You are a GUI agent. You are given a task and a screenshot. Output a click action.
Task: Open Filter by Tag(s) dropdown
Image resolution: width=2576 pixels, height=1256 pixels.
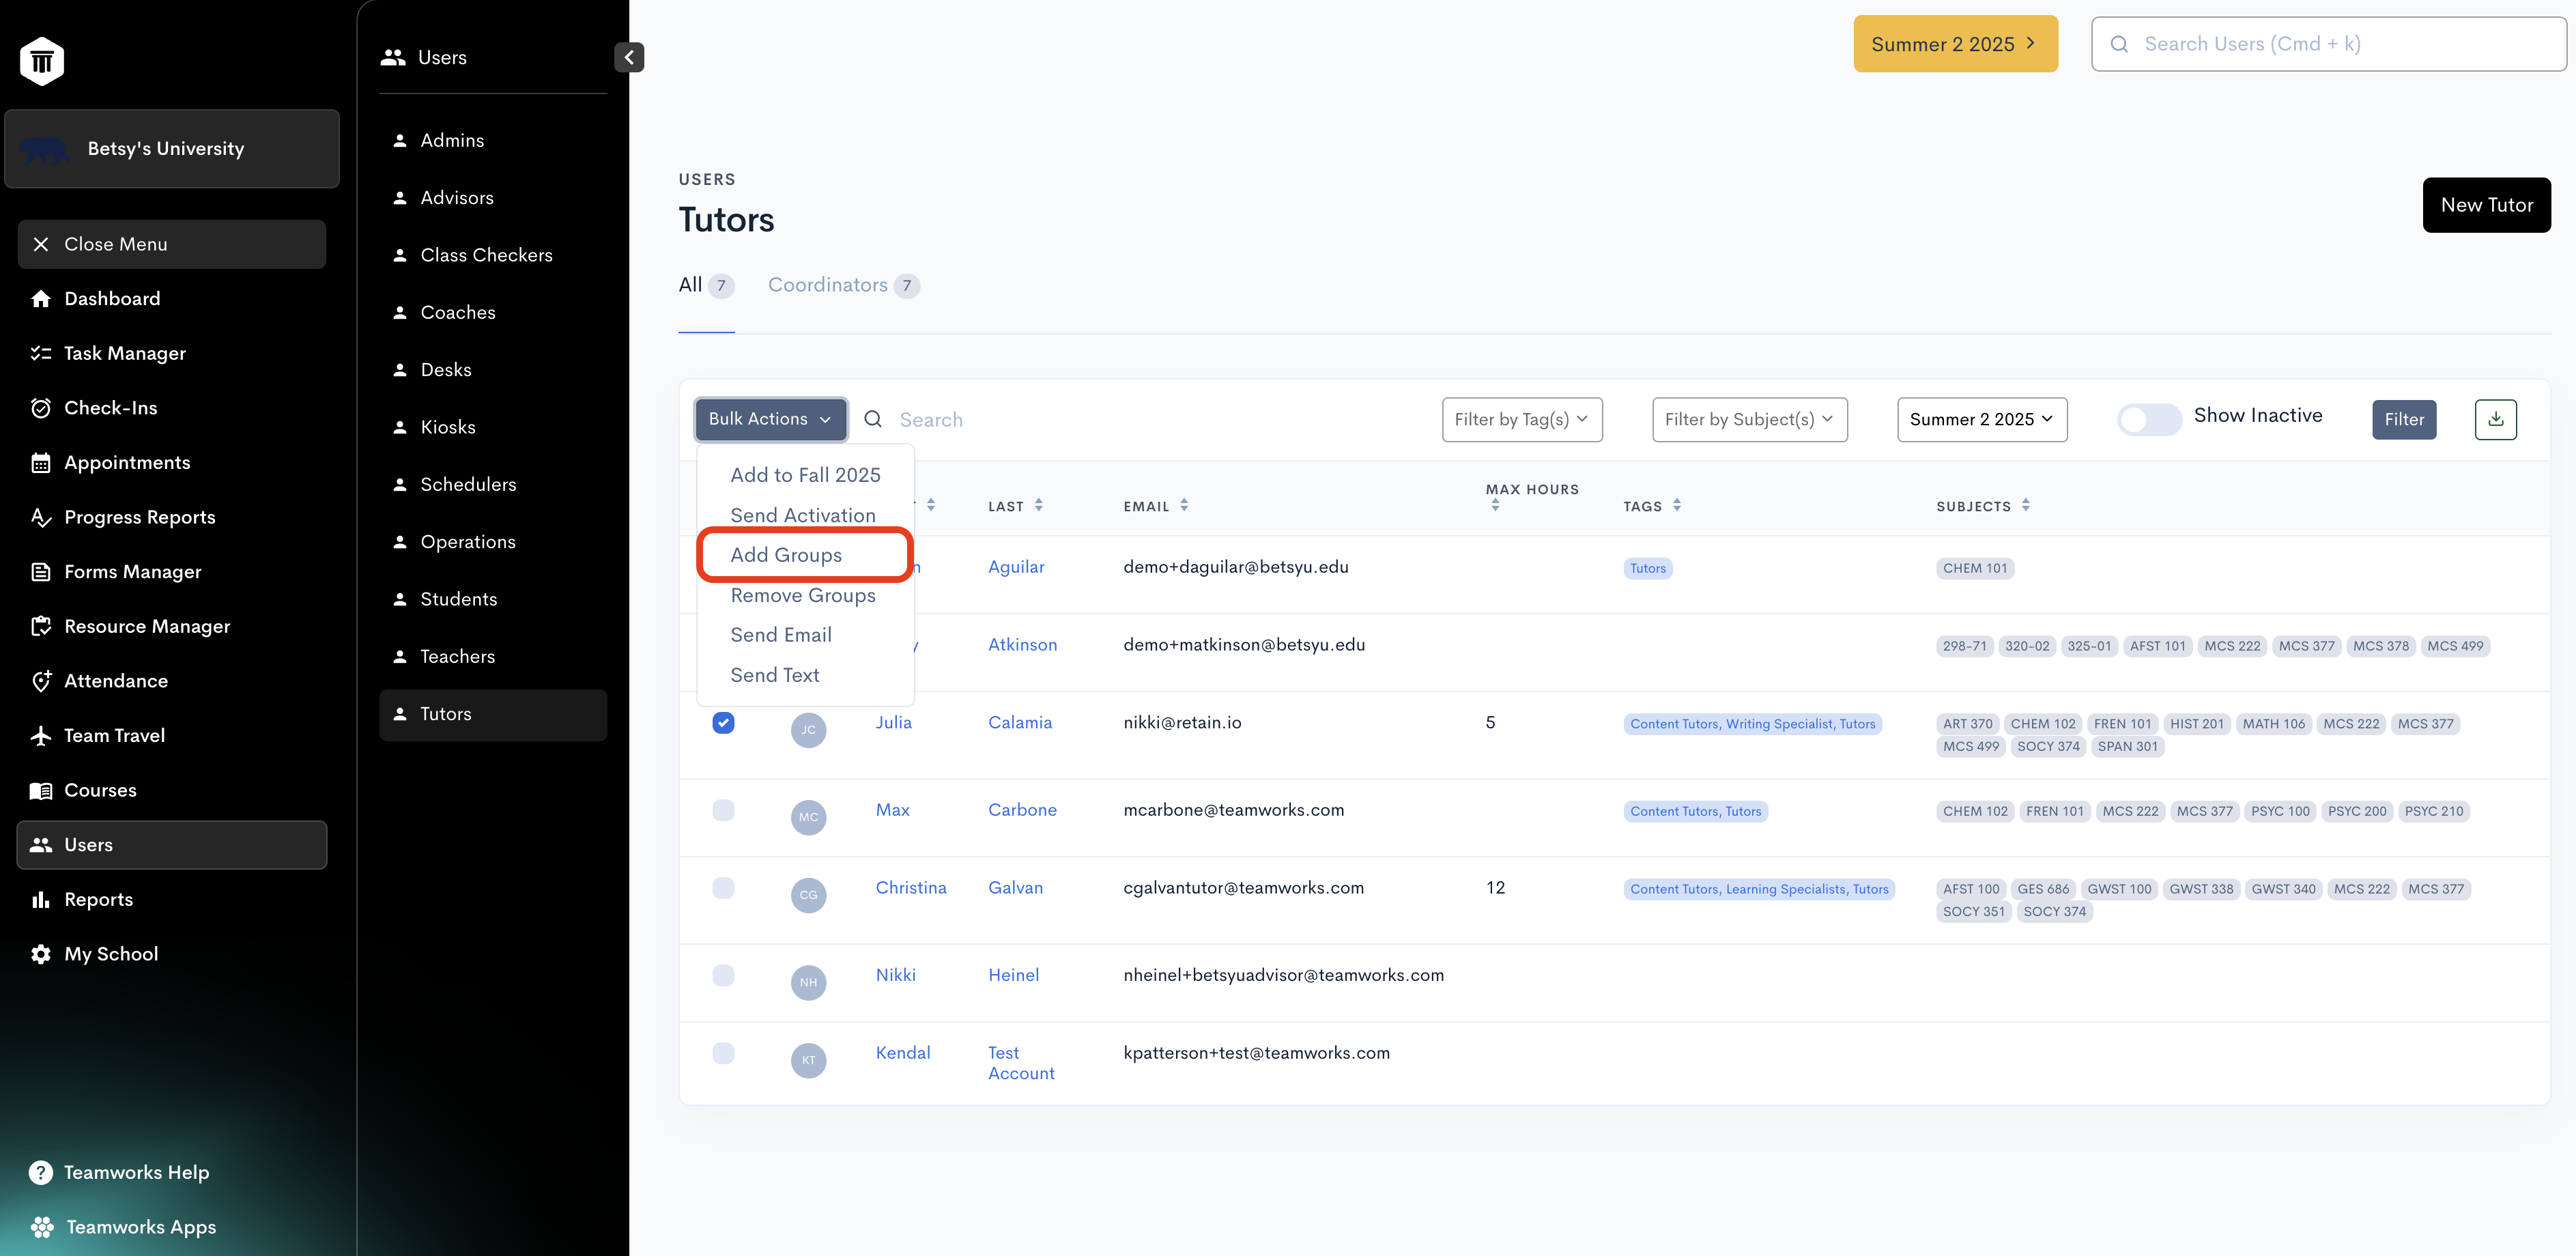1521,420
